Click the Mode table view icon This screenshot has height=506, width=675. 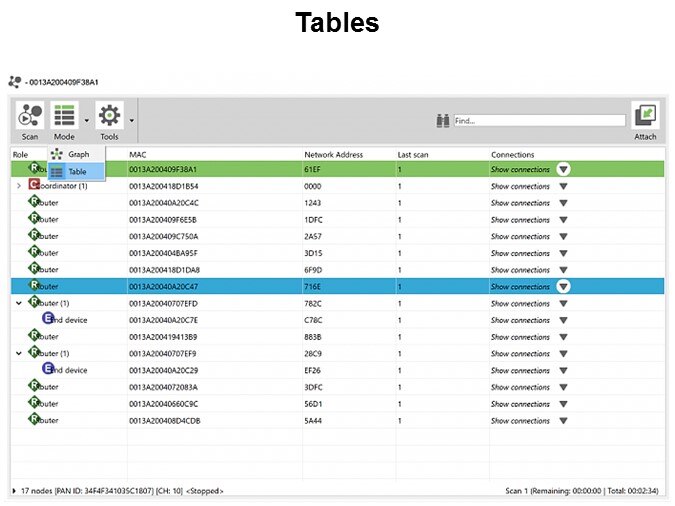(64, 116)
